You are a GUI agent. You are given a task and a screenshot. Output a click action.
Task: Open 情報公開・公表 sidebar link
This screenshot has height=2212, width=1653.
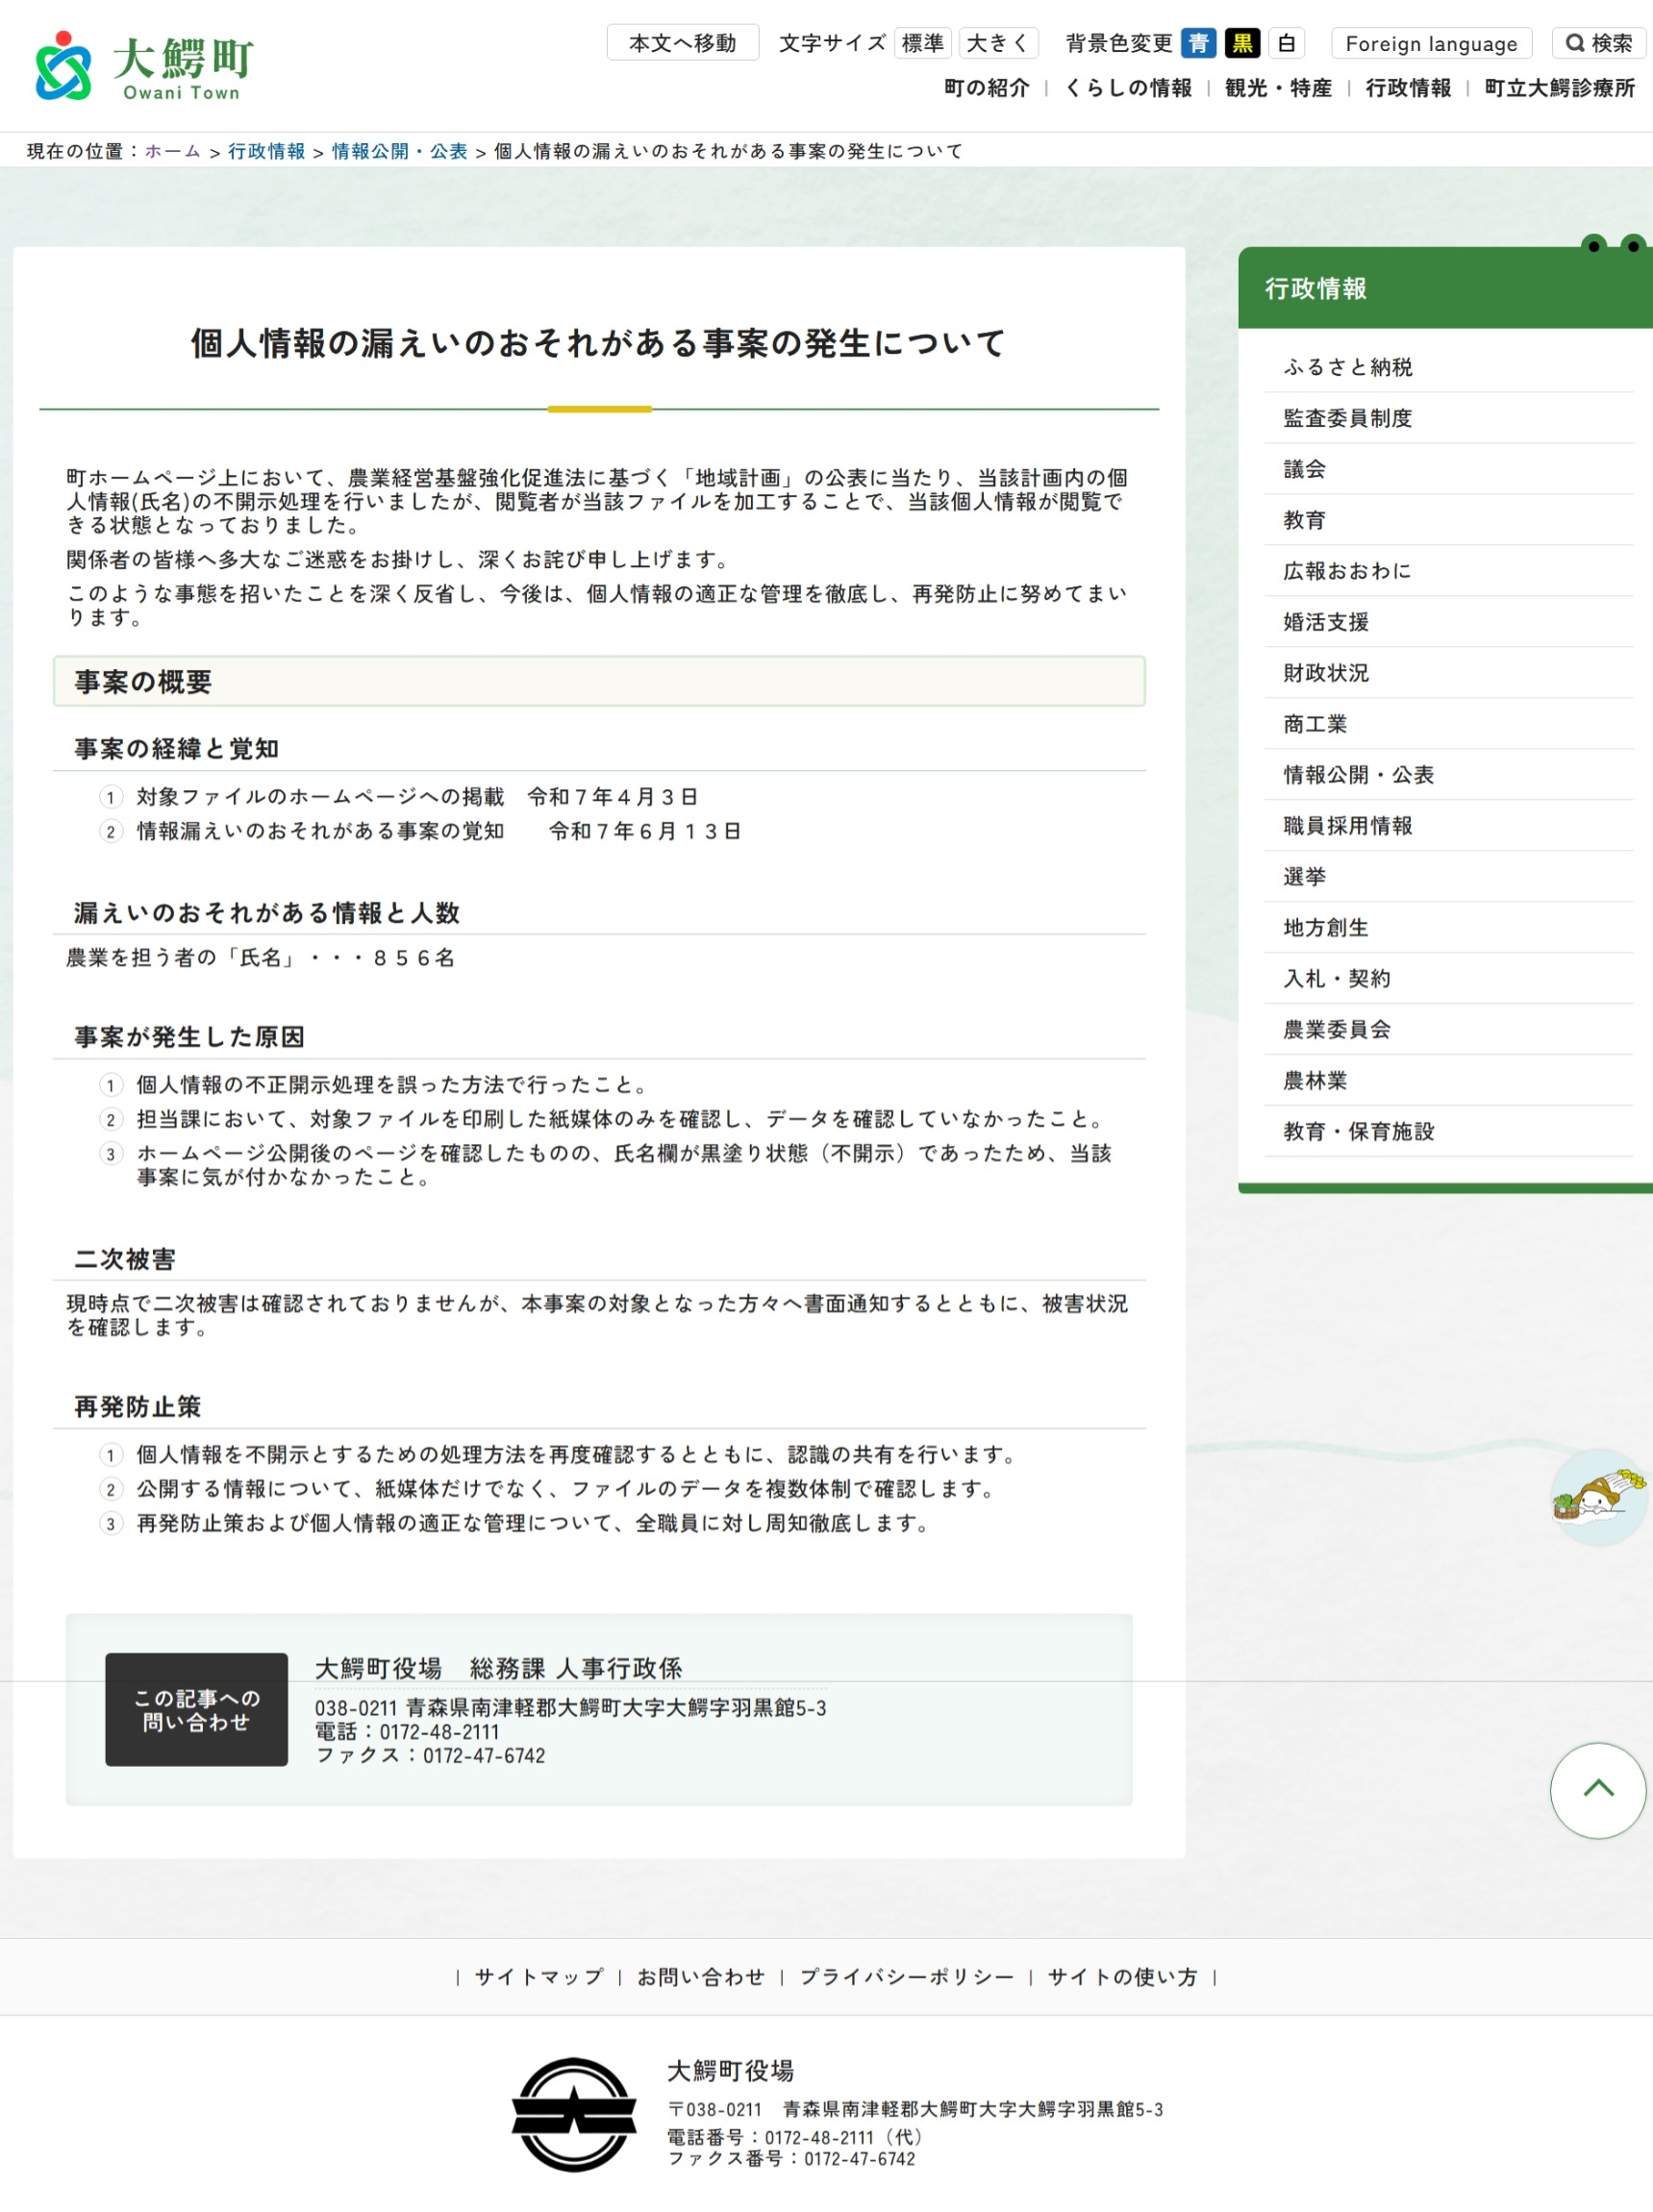coord(1448,775)
